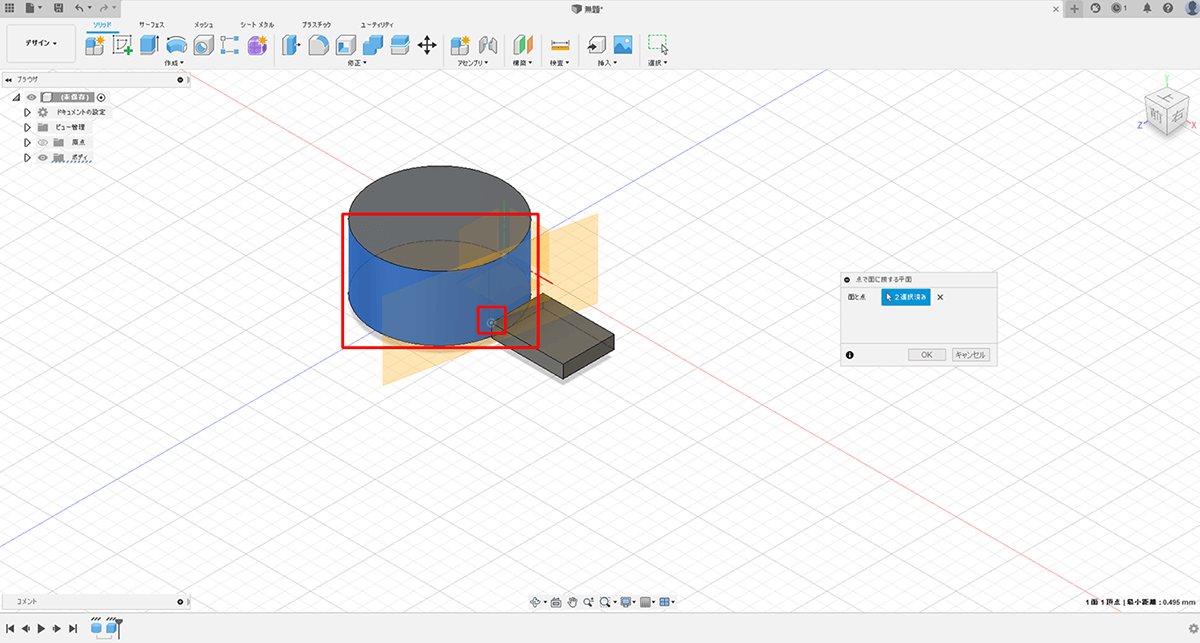The image size is (1200, 643).
Task: Expand the 原点 tree node
Action: tap(28, 143)
